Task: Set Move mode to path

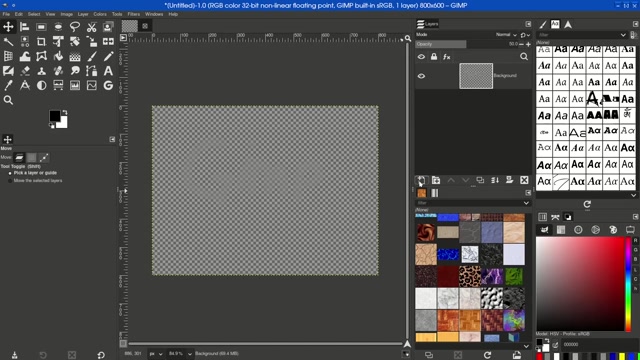Action: (44, 158)
